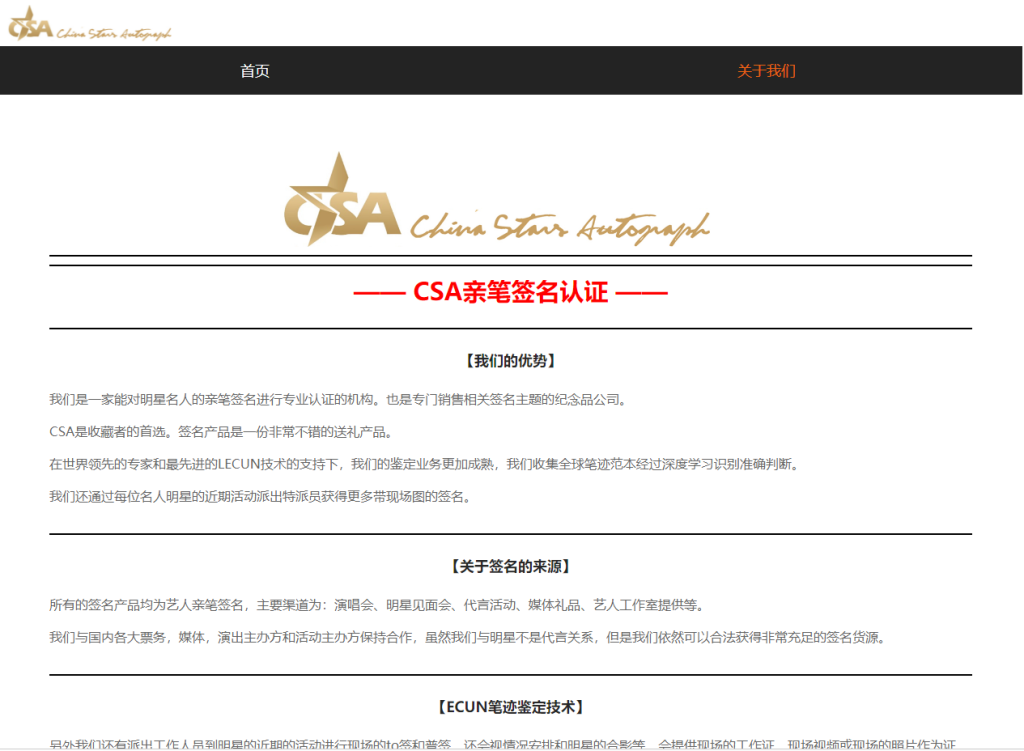
Task: Select the 关于我们 navigation item
Action: pos(766,71)
